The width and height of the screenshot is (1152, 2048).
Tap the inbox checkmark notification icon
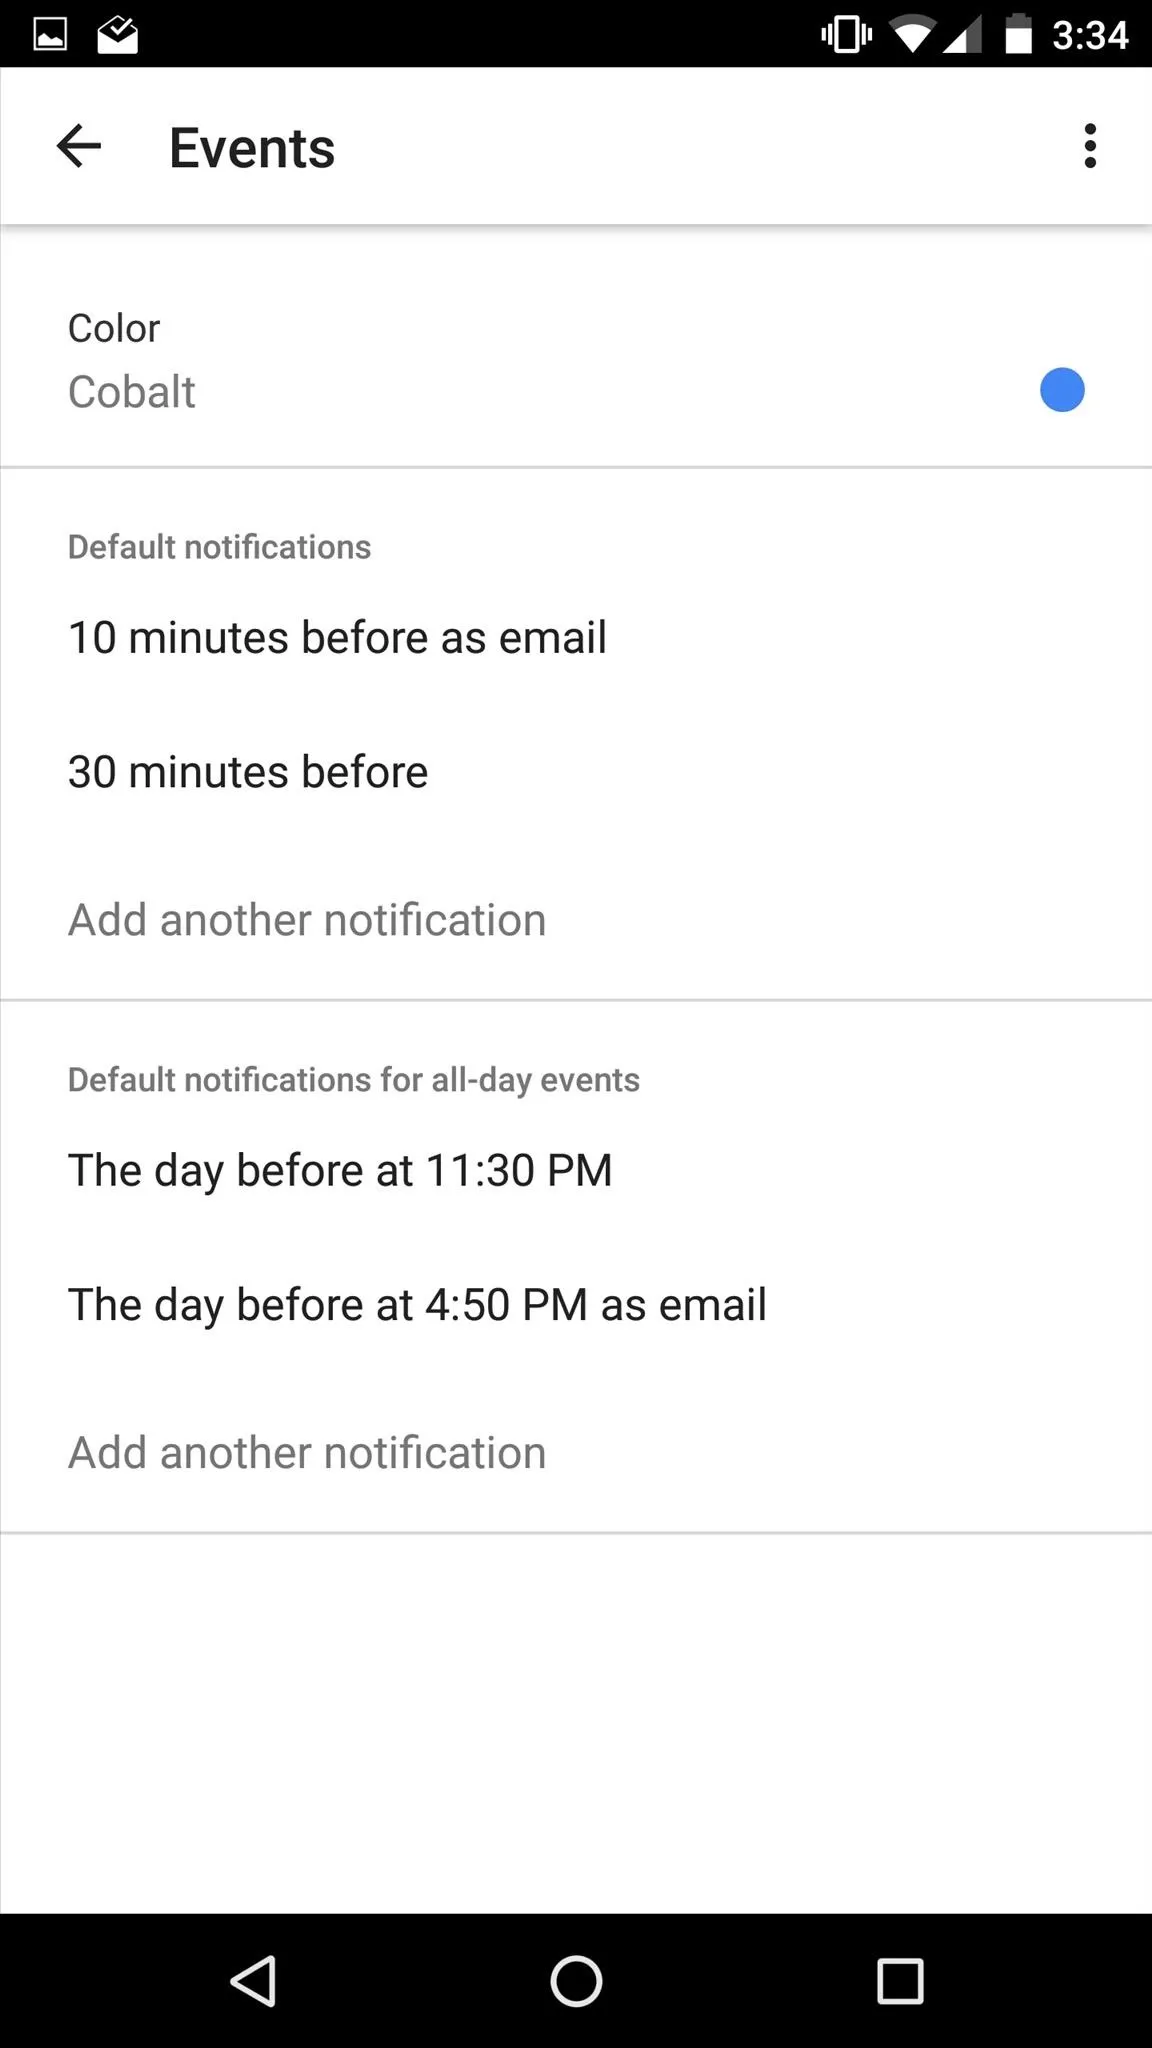pyautogui.click(x=117, y=34)
